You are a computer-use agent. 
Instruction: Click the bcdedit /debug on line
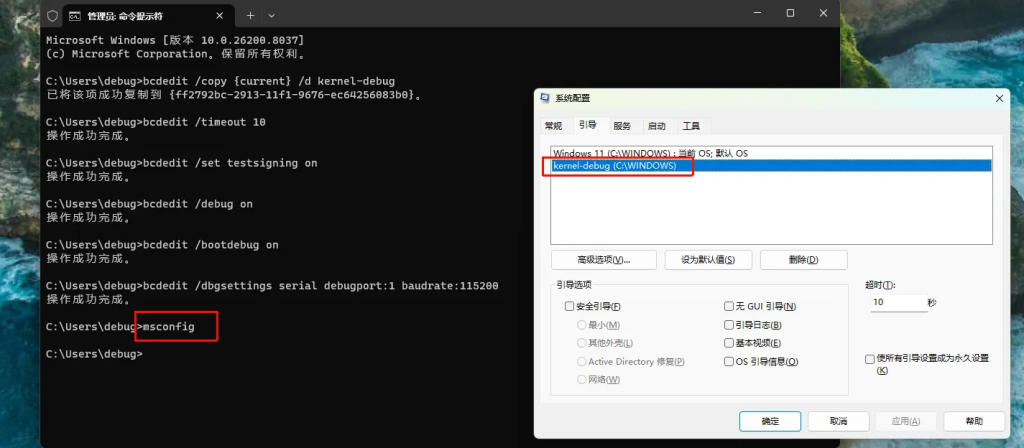point(150,204)
